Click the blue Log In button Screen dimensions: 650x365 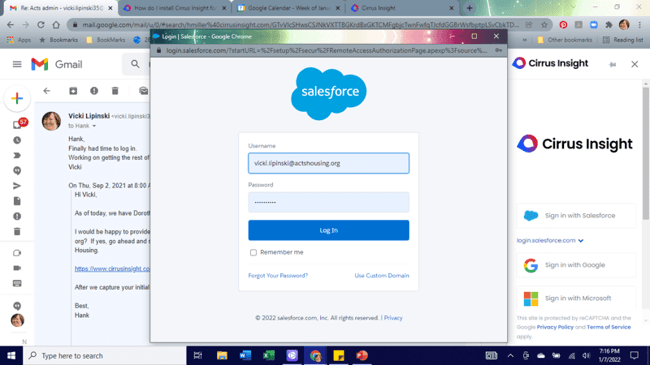(x=329, y=230)
